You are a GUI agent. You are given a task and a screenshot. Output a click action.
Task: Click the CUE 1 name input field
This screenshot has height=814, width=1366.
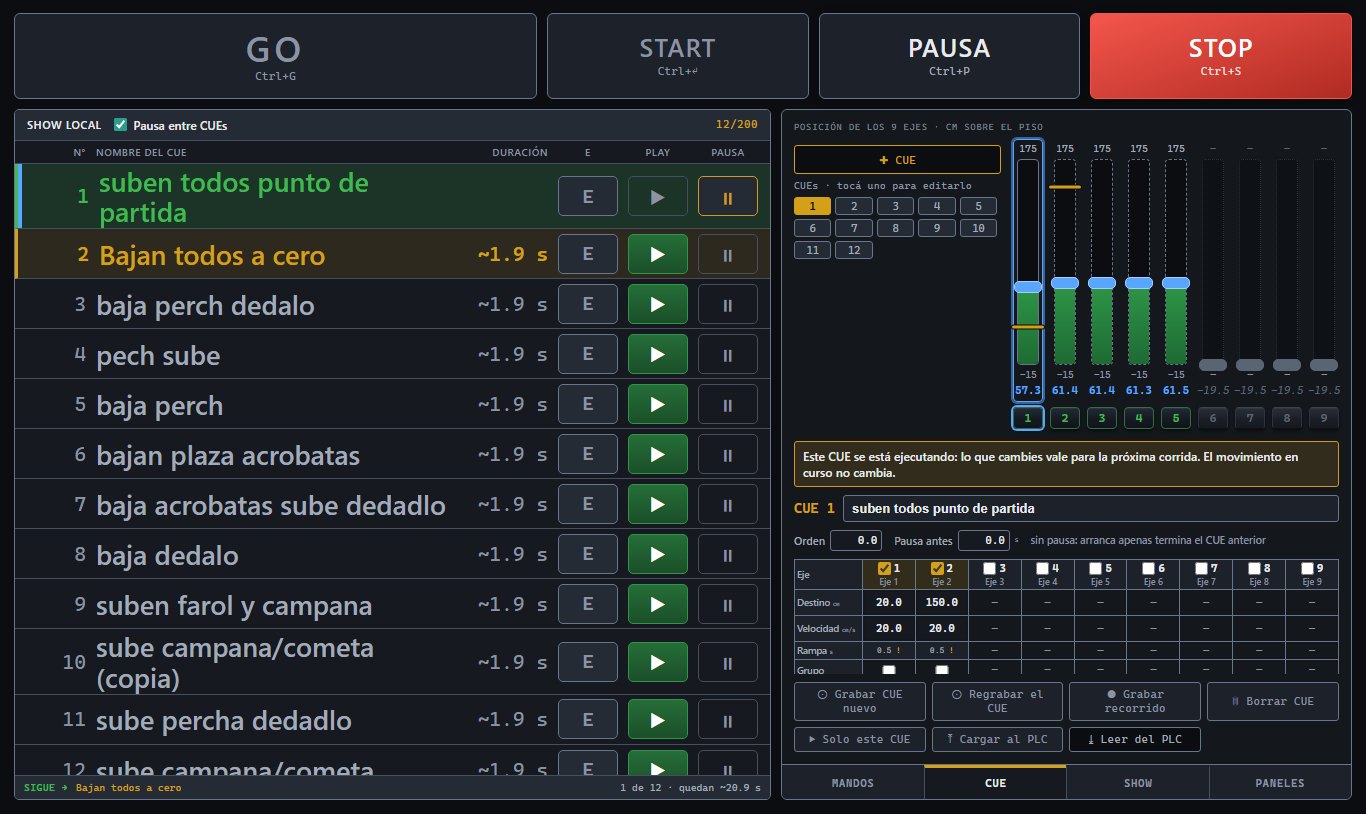1091,508
